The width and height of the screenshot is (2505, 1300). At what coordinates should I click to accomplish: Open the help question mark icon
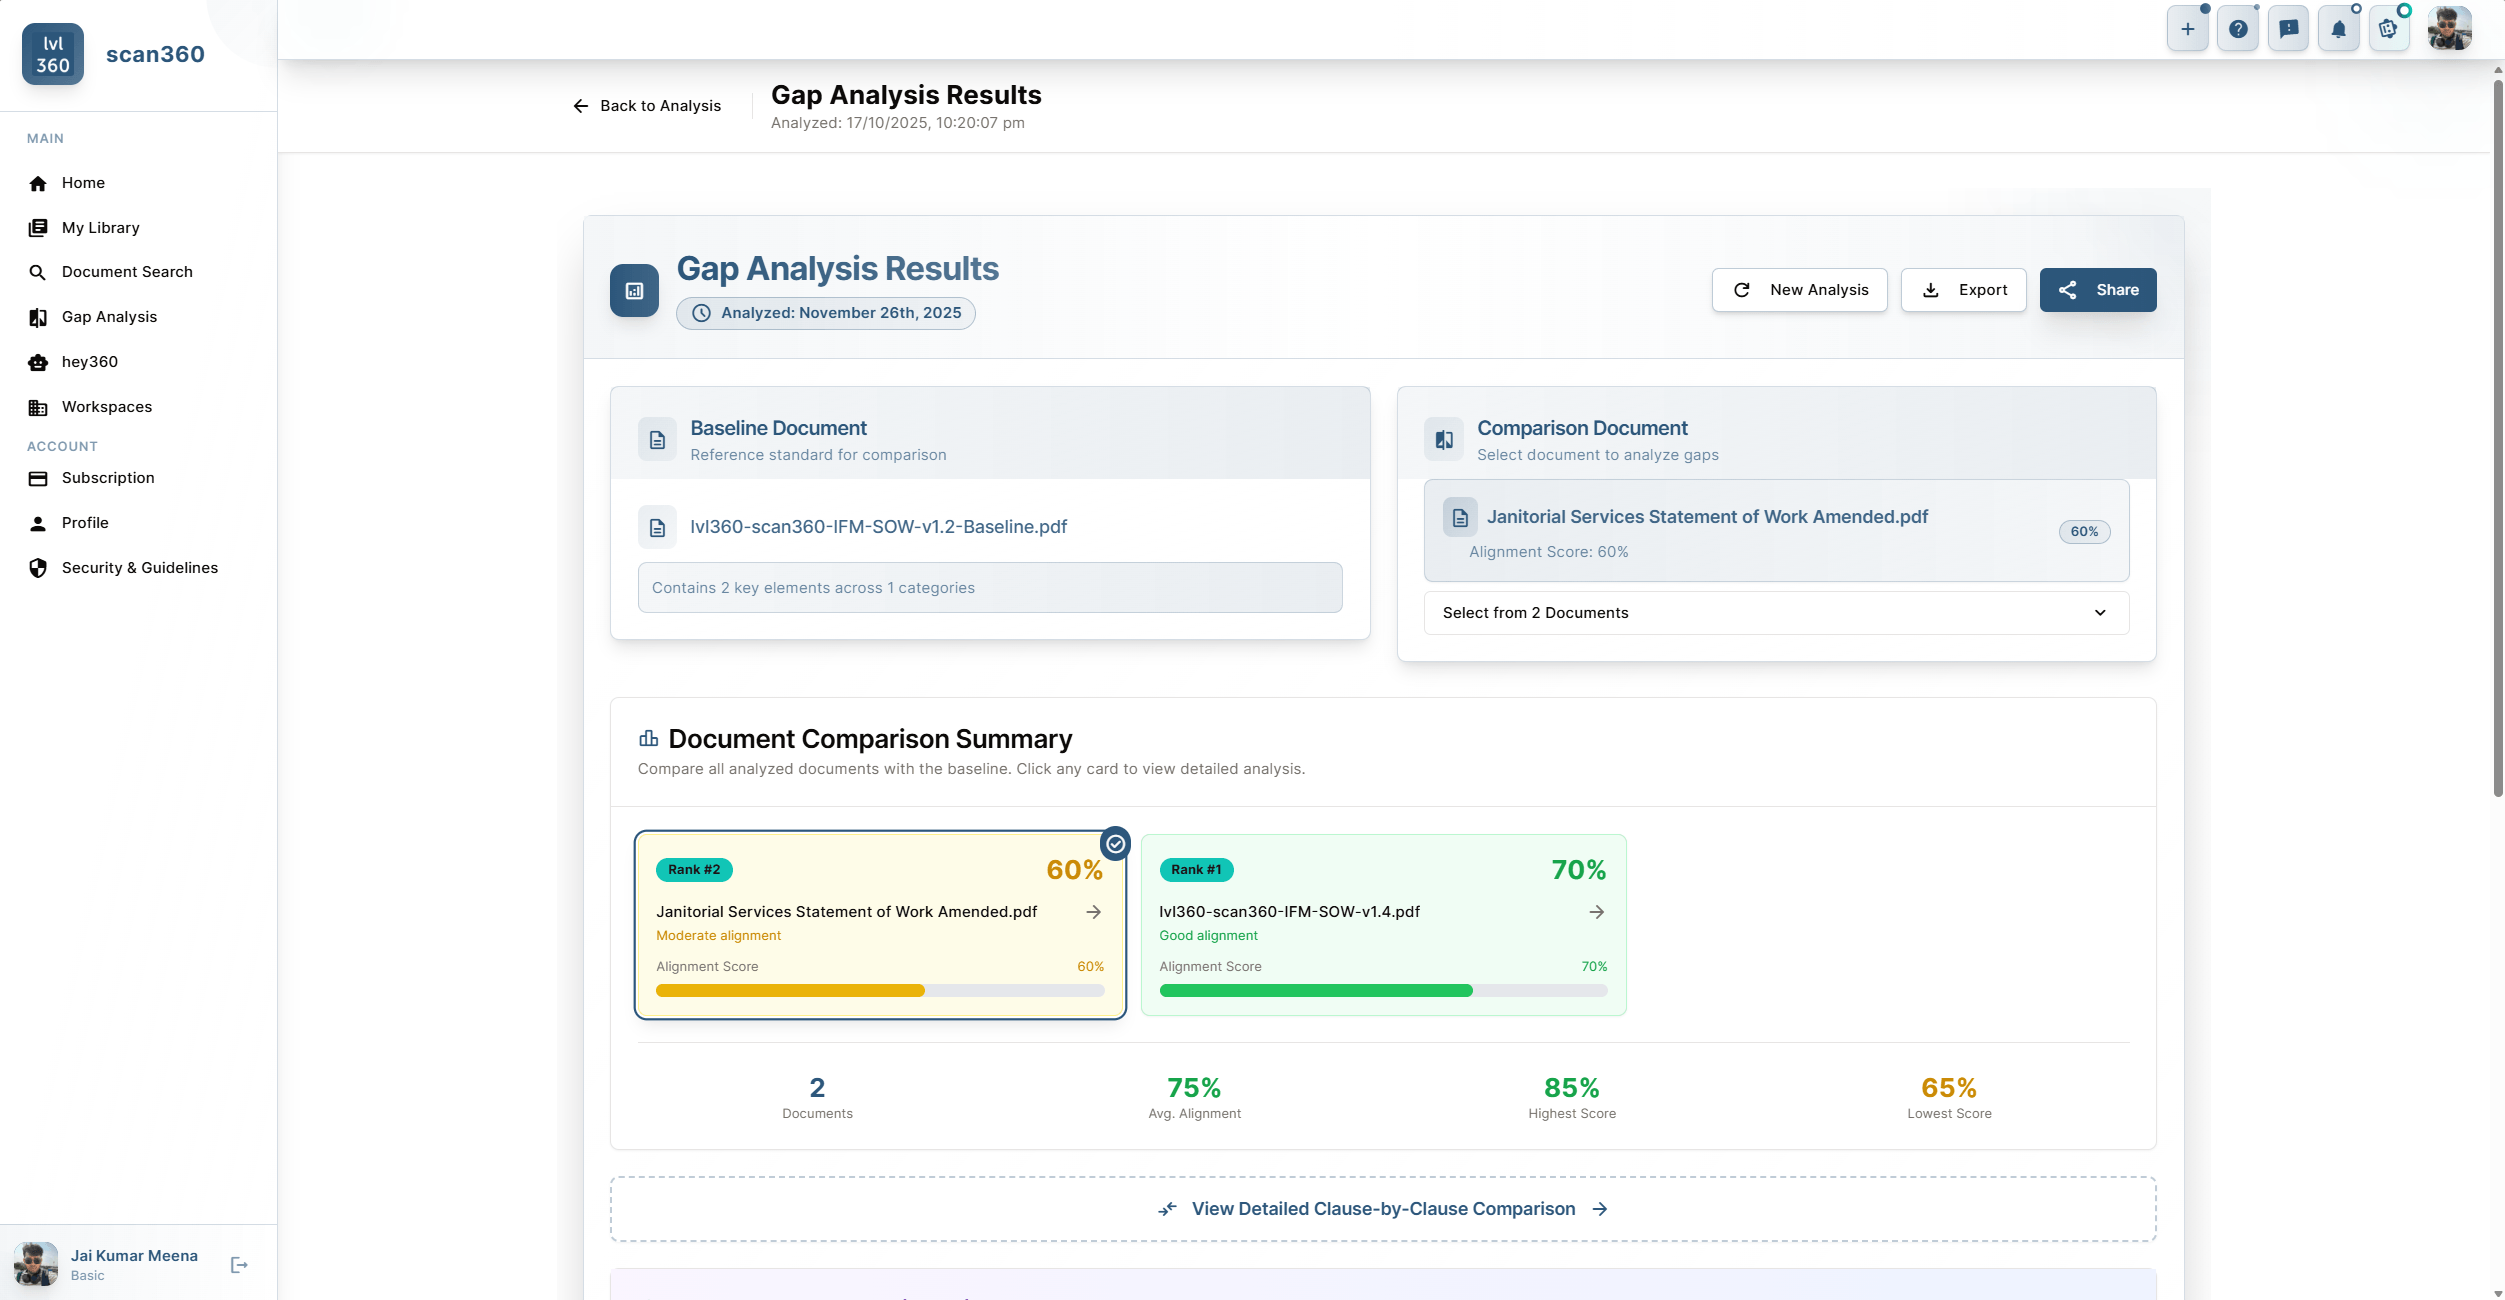point(2238,29)
